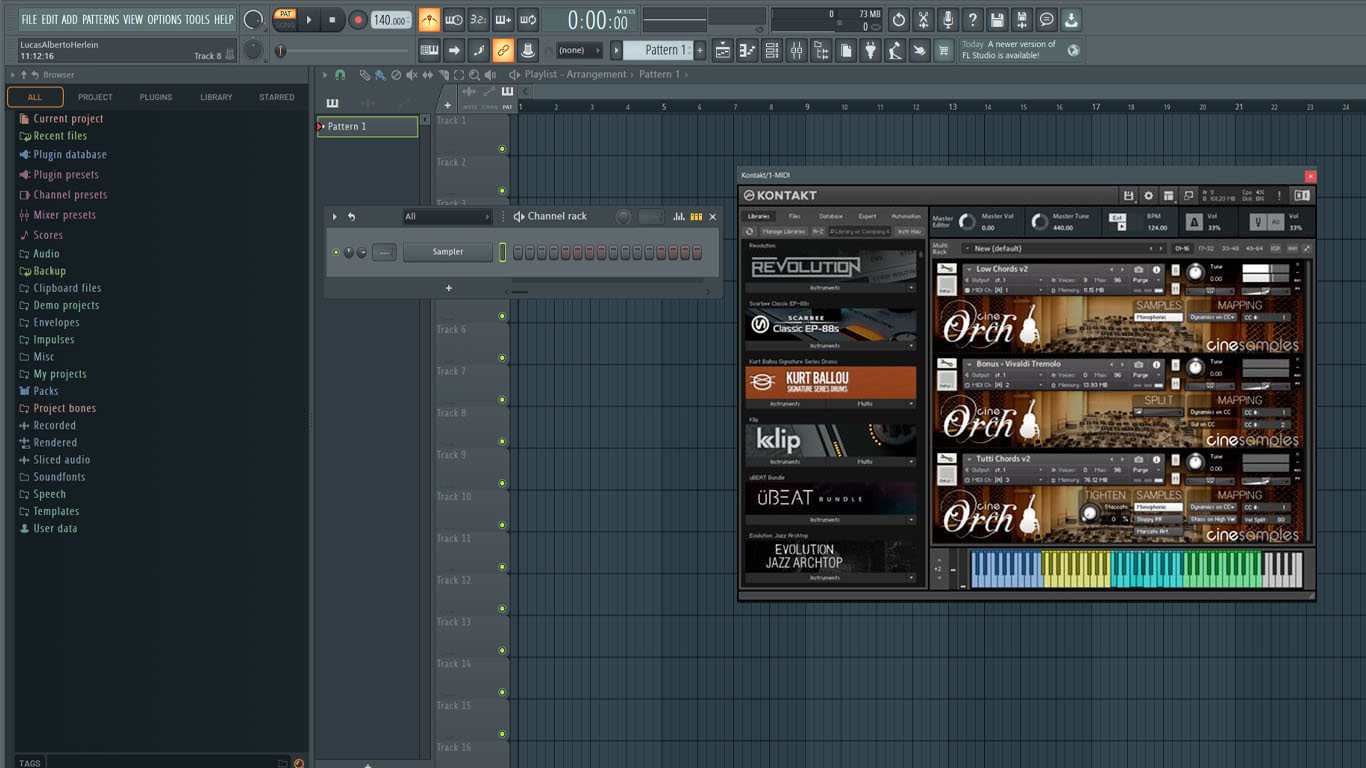Click the help question mark icon
The width and height of the screenshot is (1366, 768).
[972, 20]
